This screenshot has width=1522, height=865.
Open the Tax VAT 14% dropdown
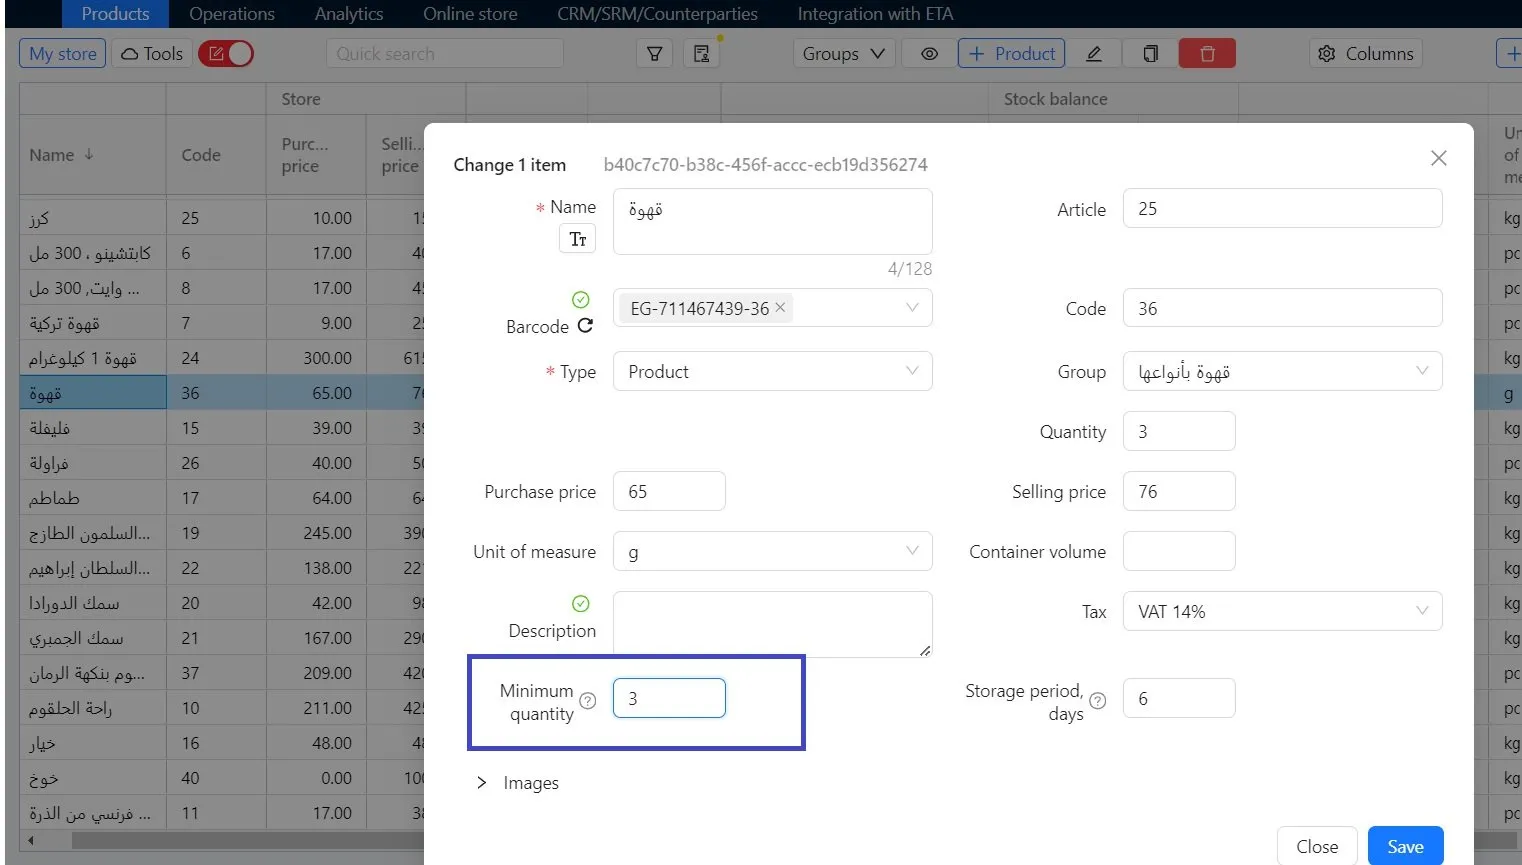tap(1283, 611)
